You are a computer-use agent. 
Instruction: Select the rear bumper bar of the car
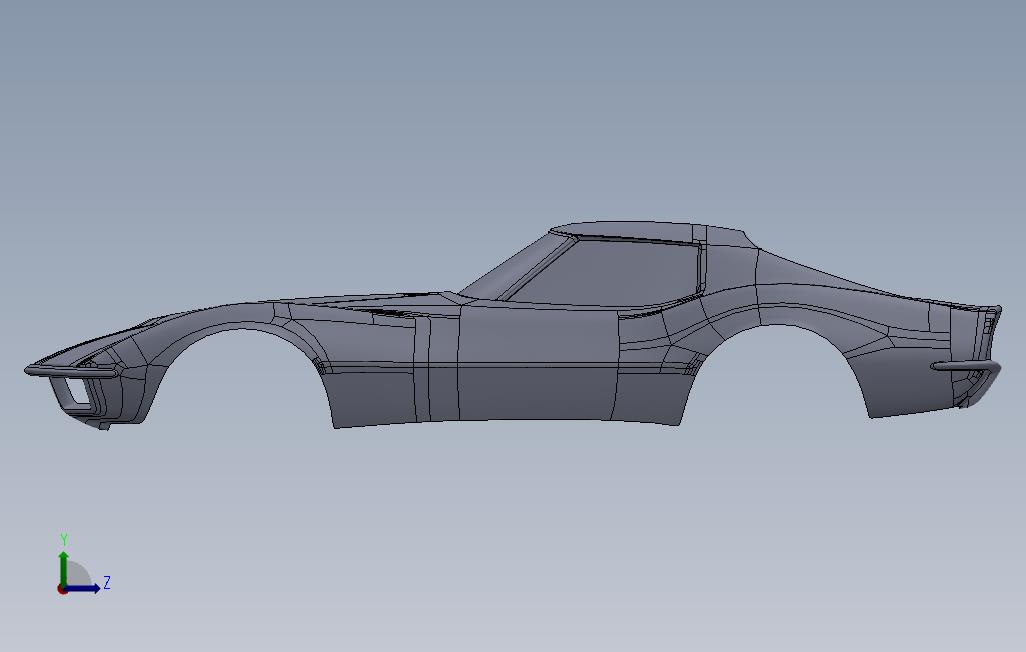point(967,367)
